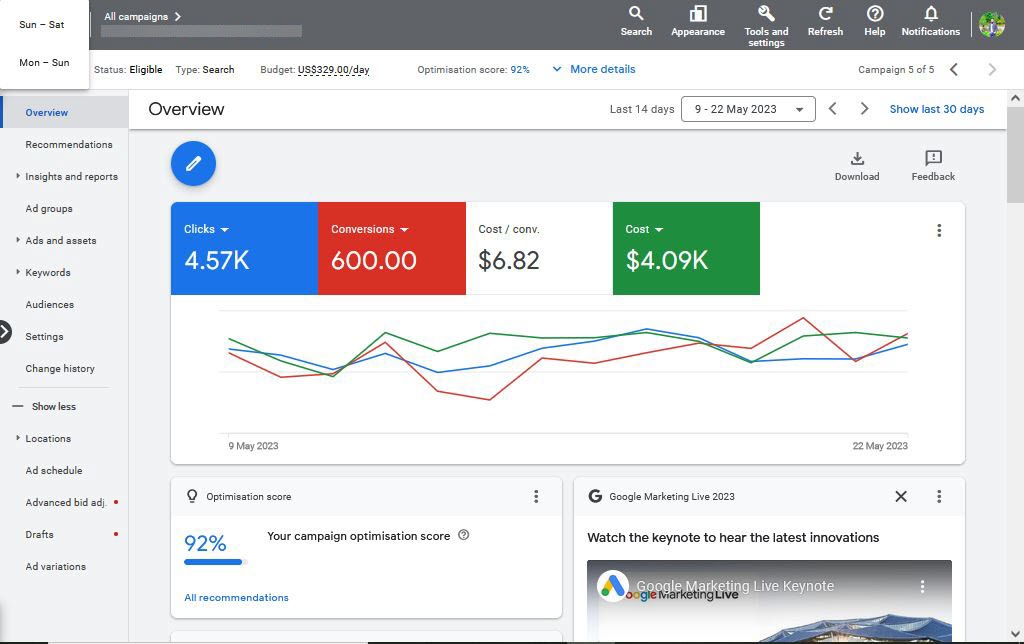The height and width of the screenshot is (644, 1024).
Task: Open Ad variations in the sidebar
Action: (x=56, y=566)
